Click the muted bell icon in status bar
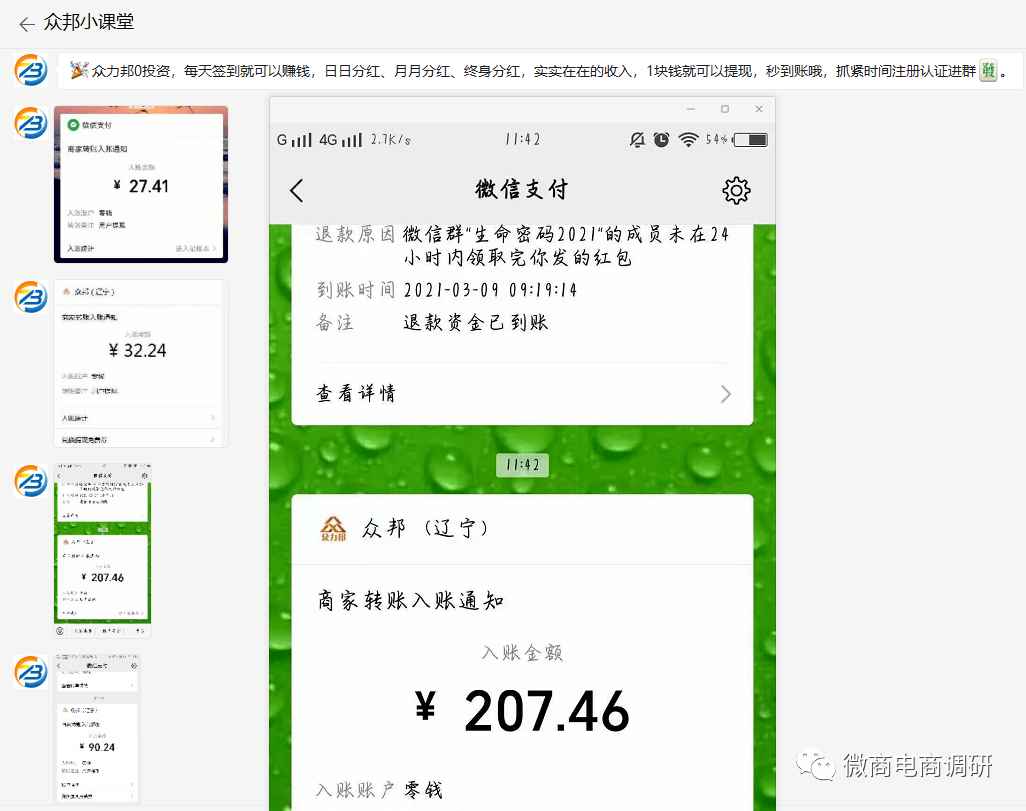The width and height of the screenshot is (1026, 811). [637, 140]
